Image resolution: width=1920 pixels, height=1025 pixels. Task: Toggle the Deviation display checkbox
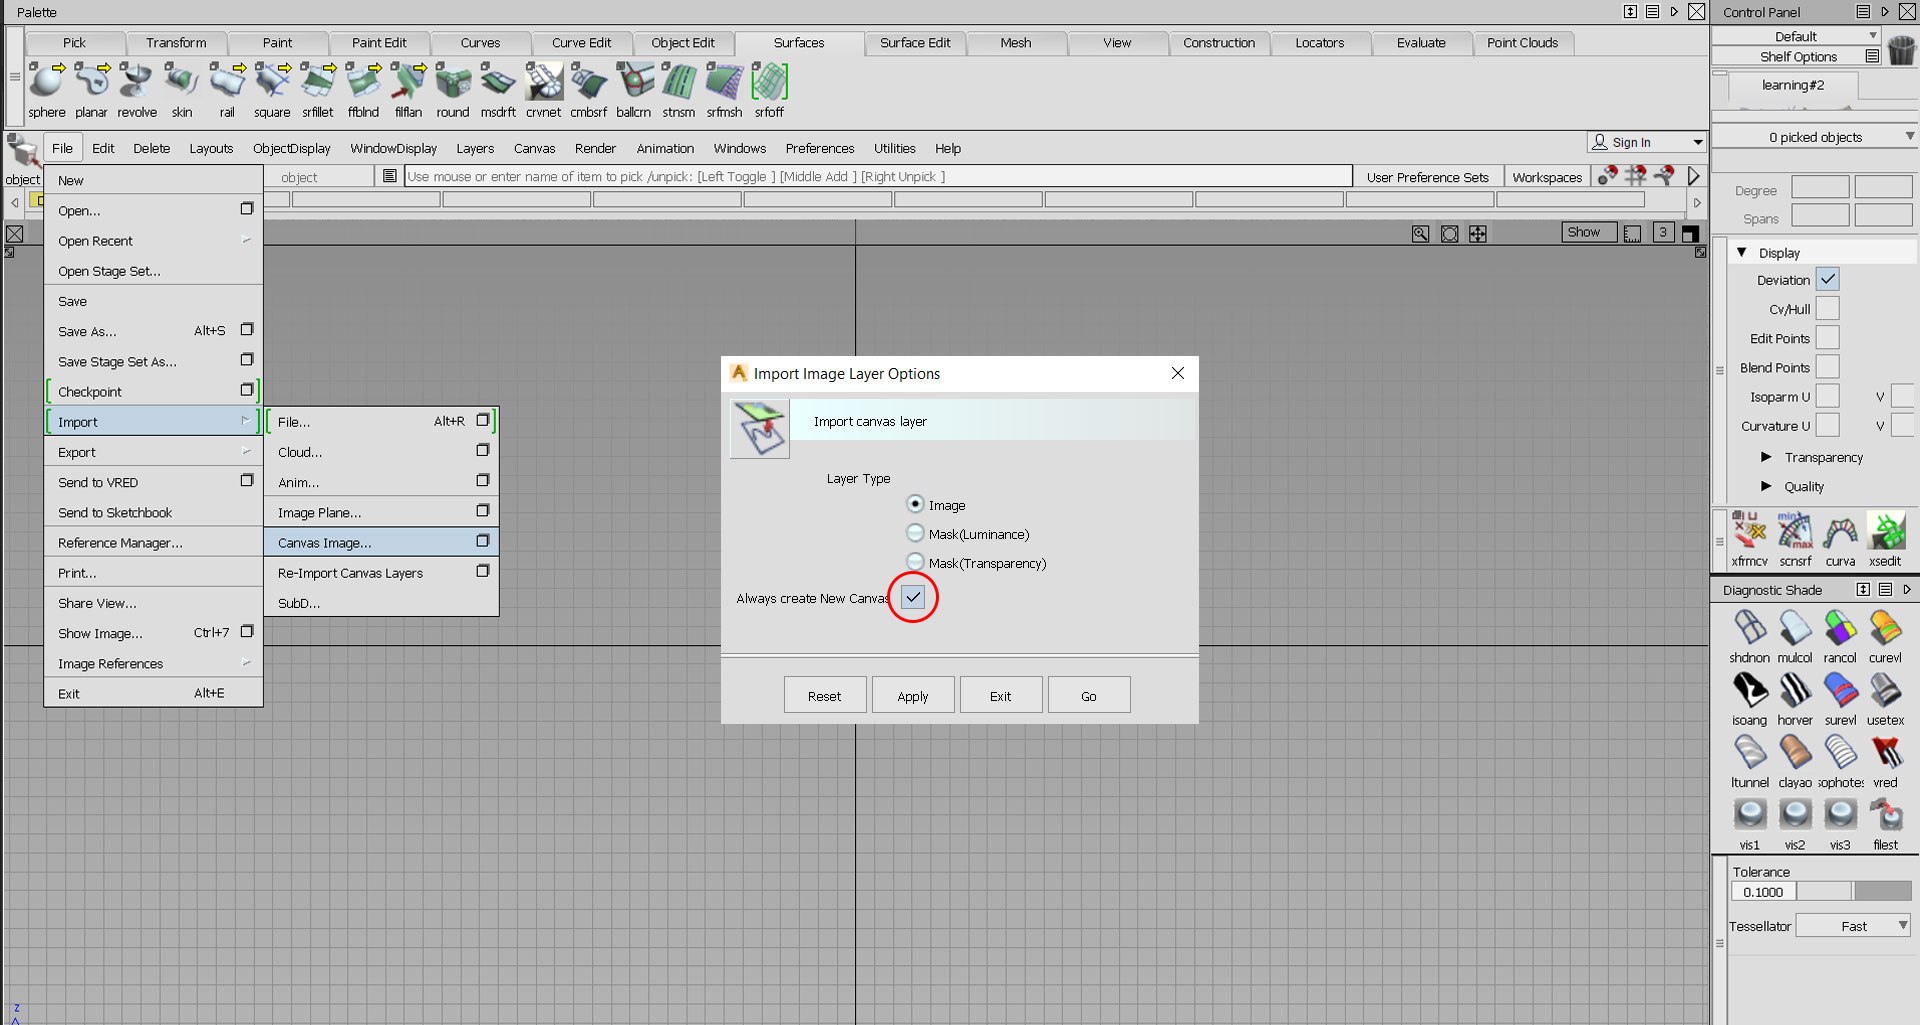tap(1828, 280)
